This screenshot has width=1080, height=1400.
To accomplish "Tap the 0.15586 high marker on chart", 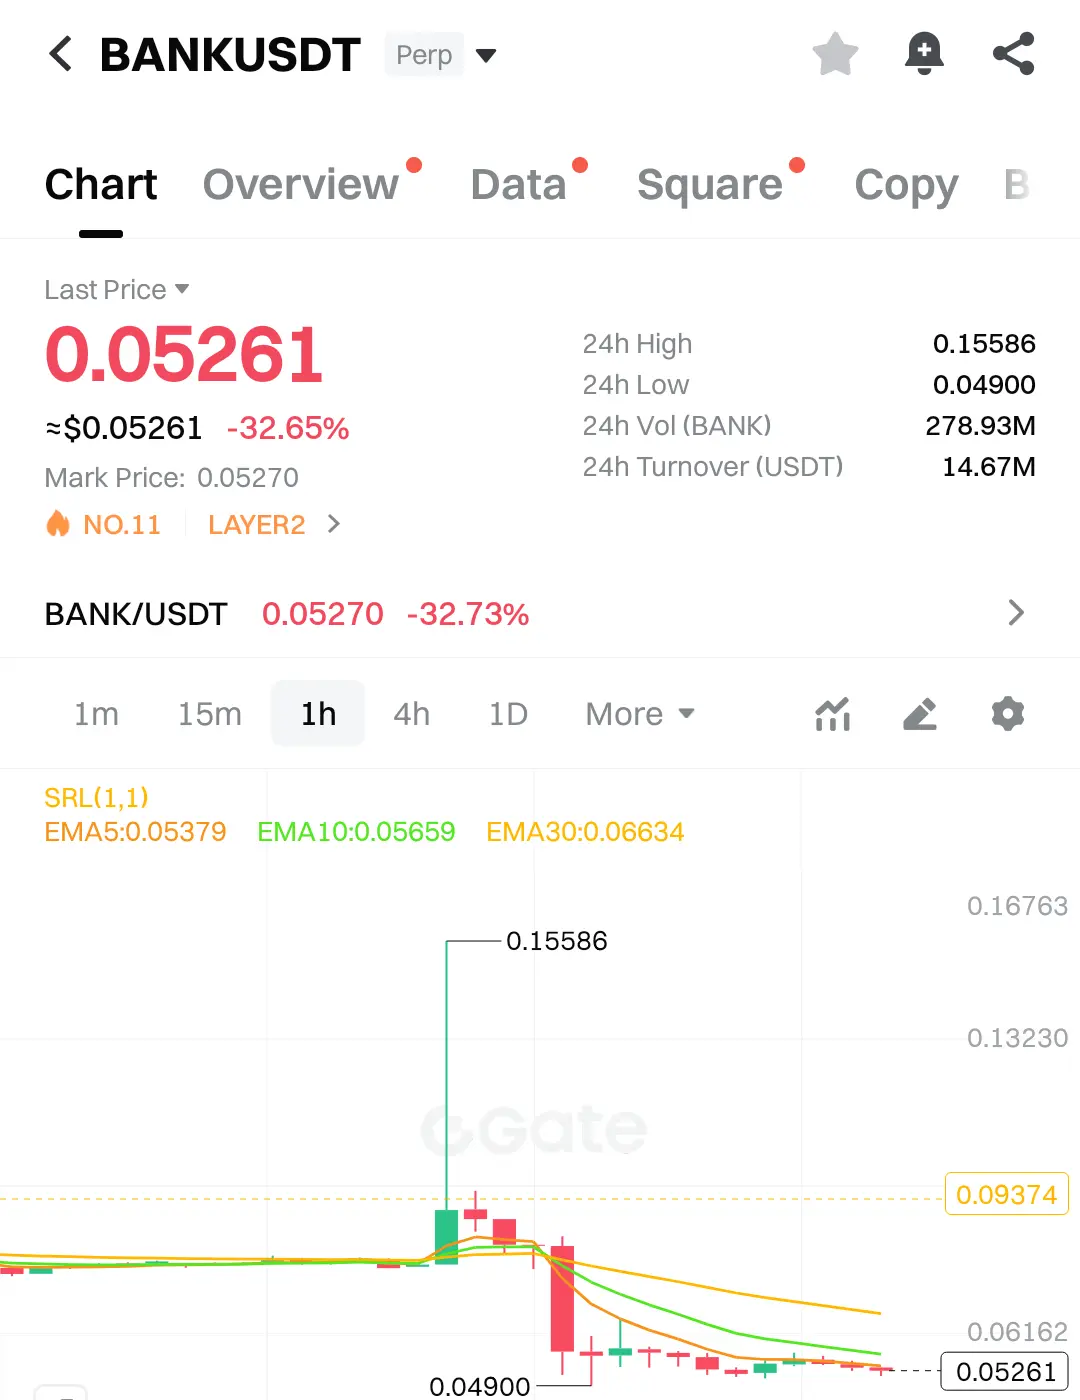I will [556, 941].
